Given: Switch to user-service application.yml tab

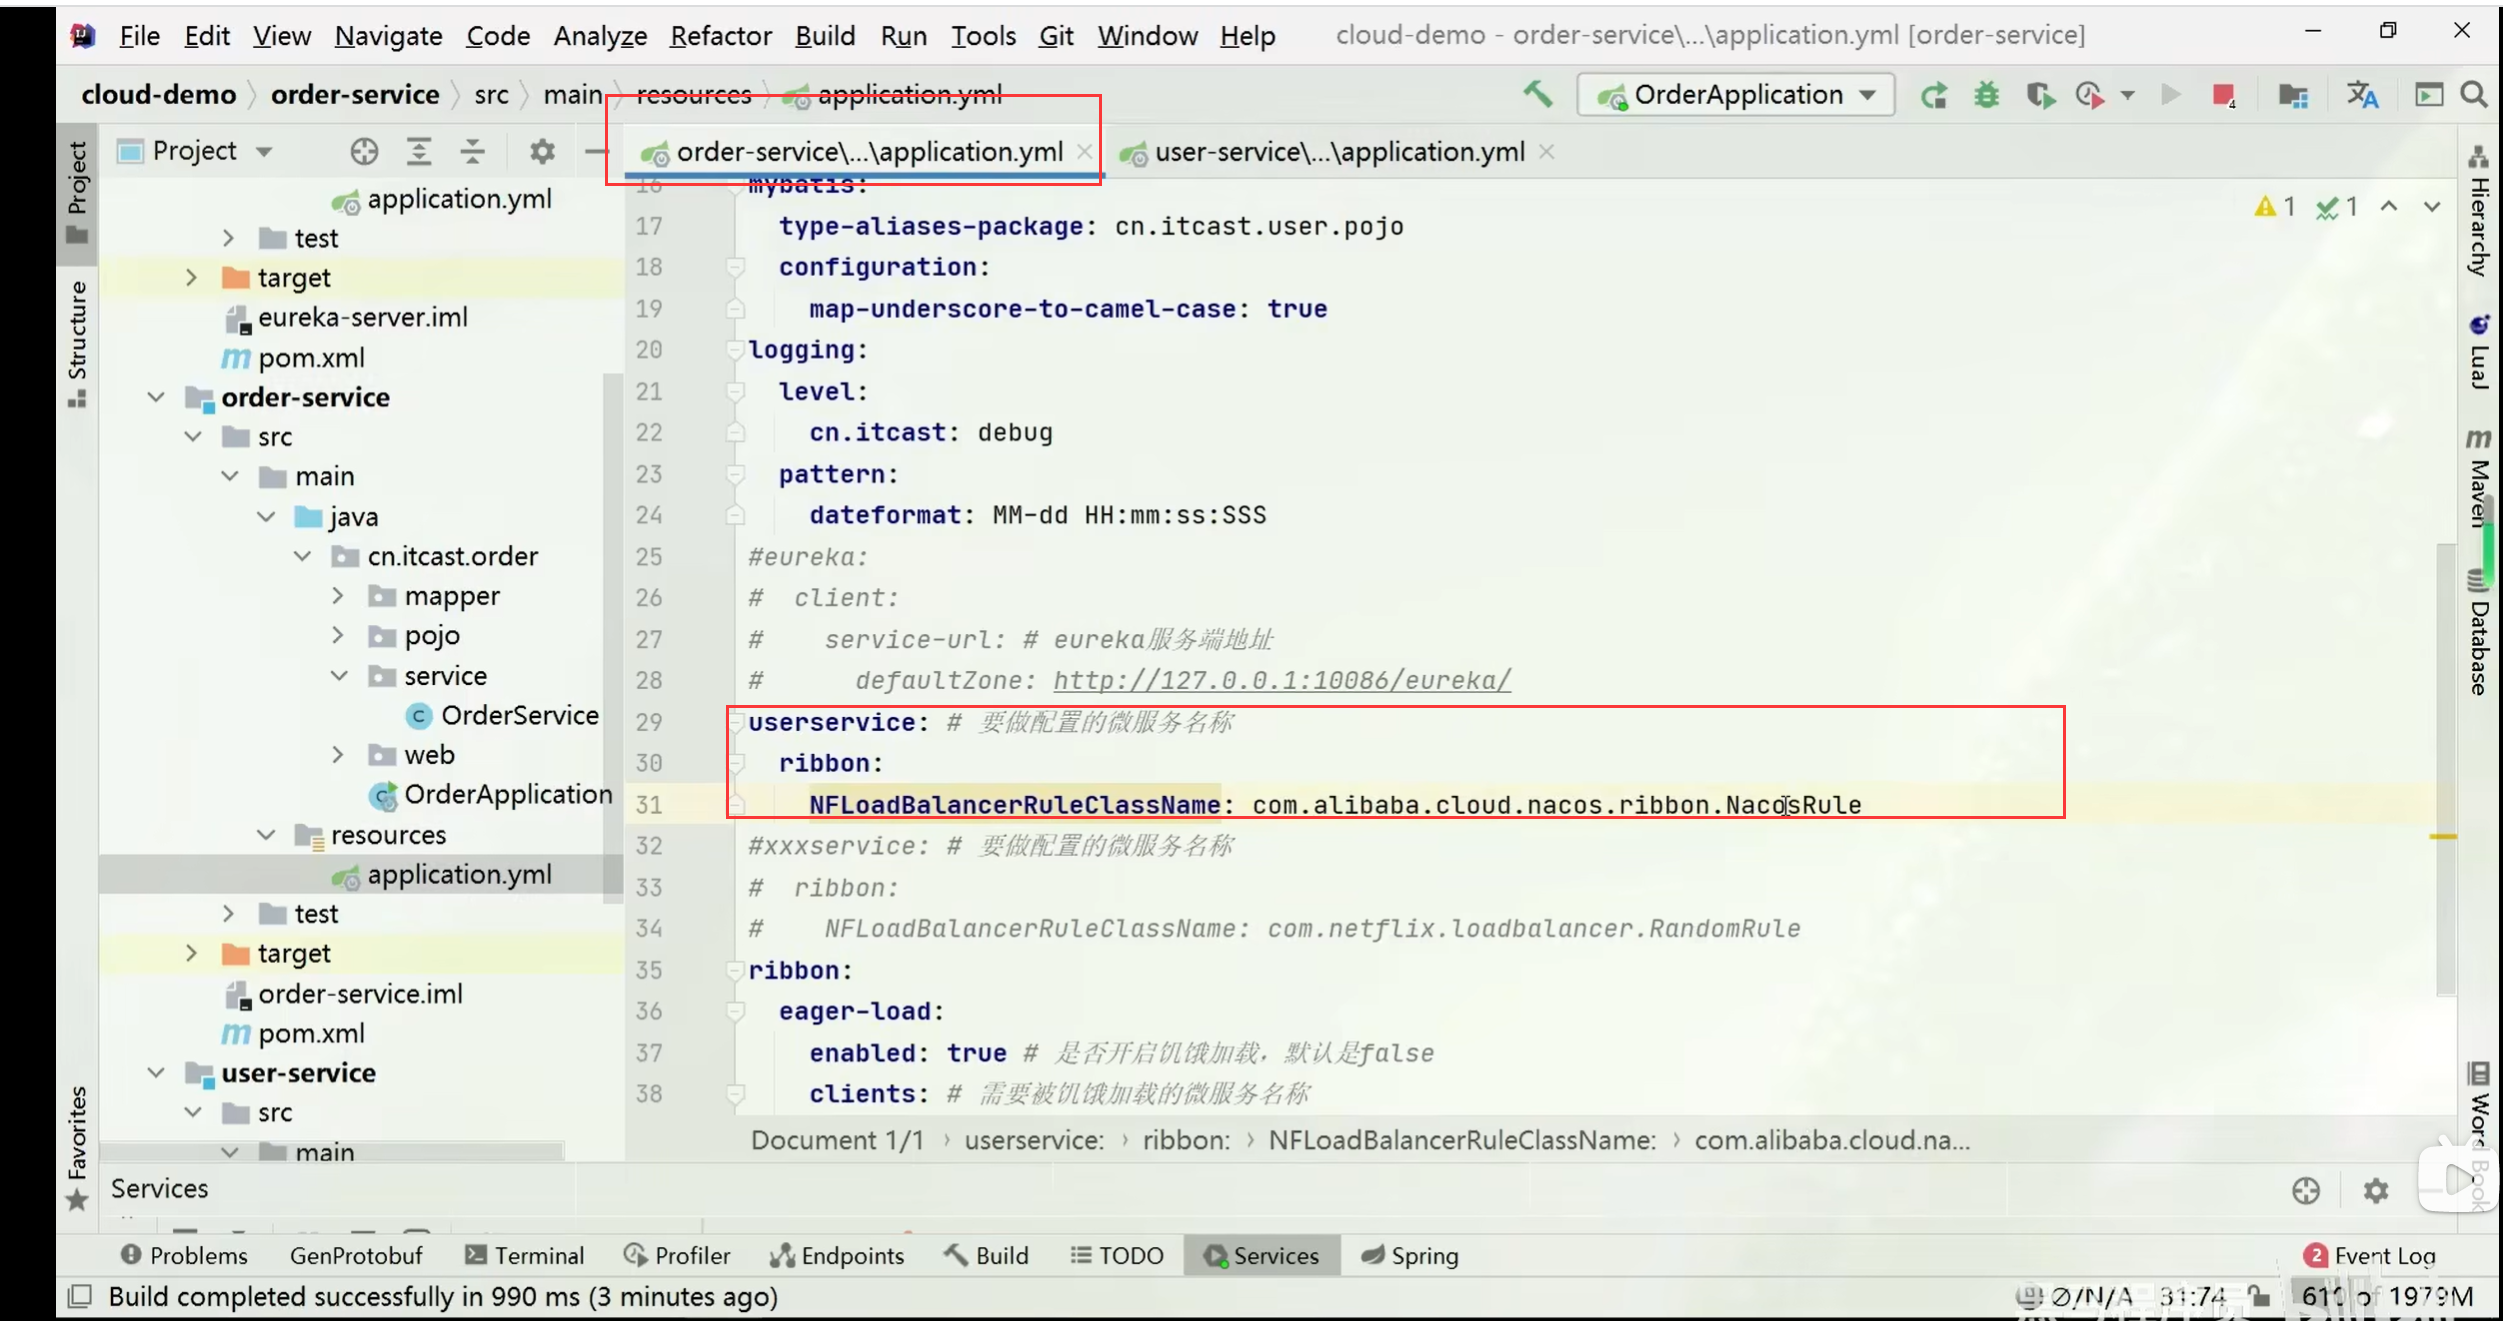Looking at the screenshot, I should pos(1338,152).
